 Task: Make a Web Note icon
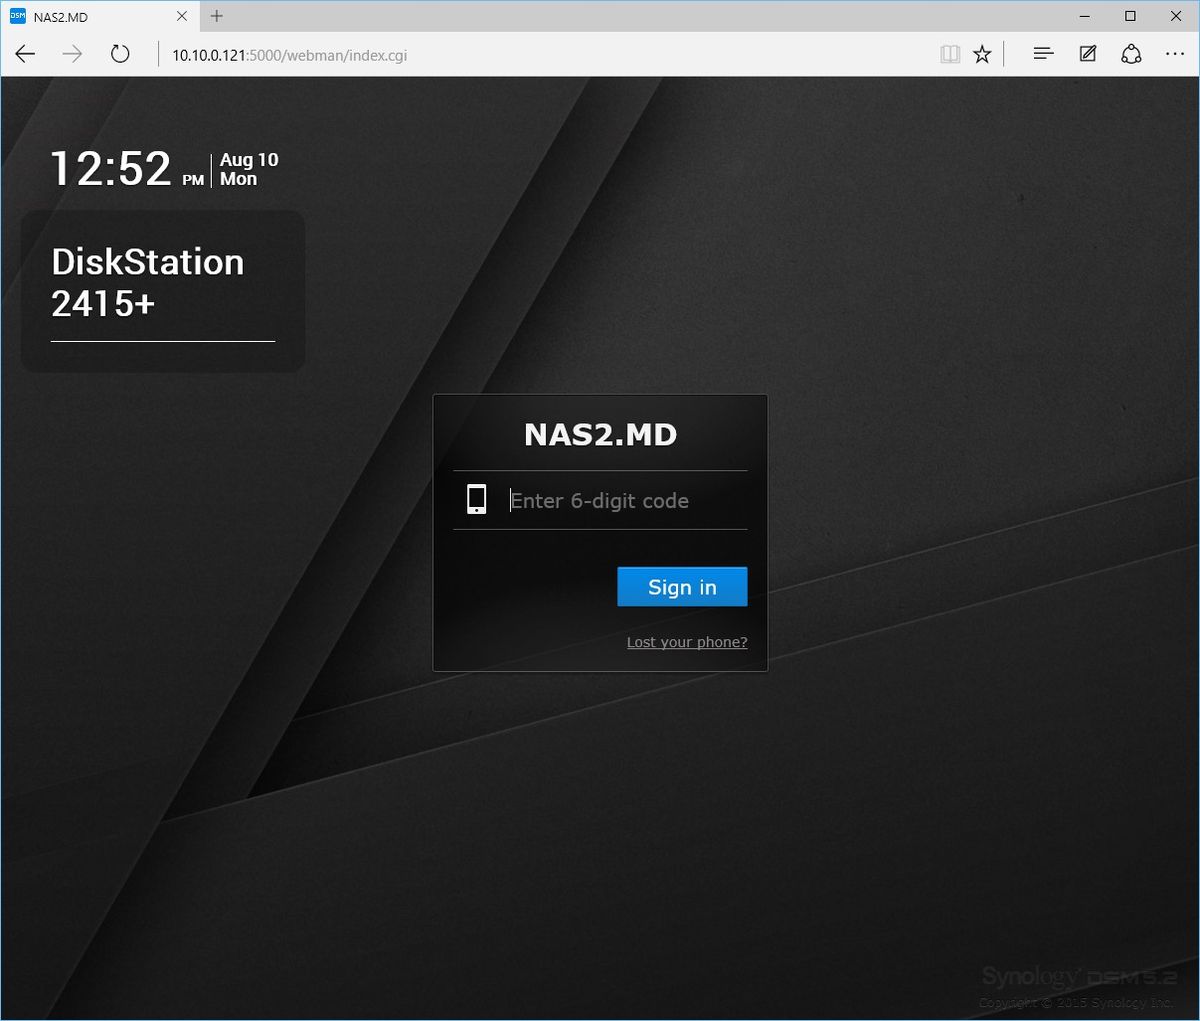click(x=1088, y=54)
